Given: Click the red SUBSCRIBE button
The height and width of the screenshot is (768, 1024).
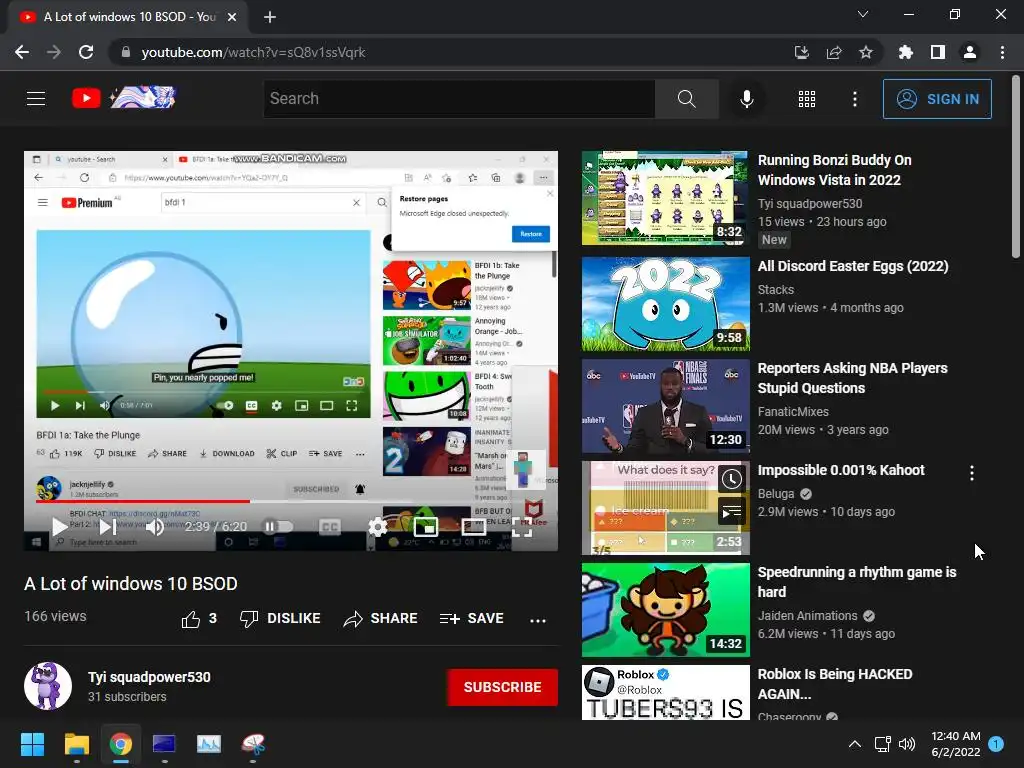Looking at the screenshot, I should pos(502,687).
